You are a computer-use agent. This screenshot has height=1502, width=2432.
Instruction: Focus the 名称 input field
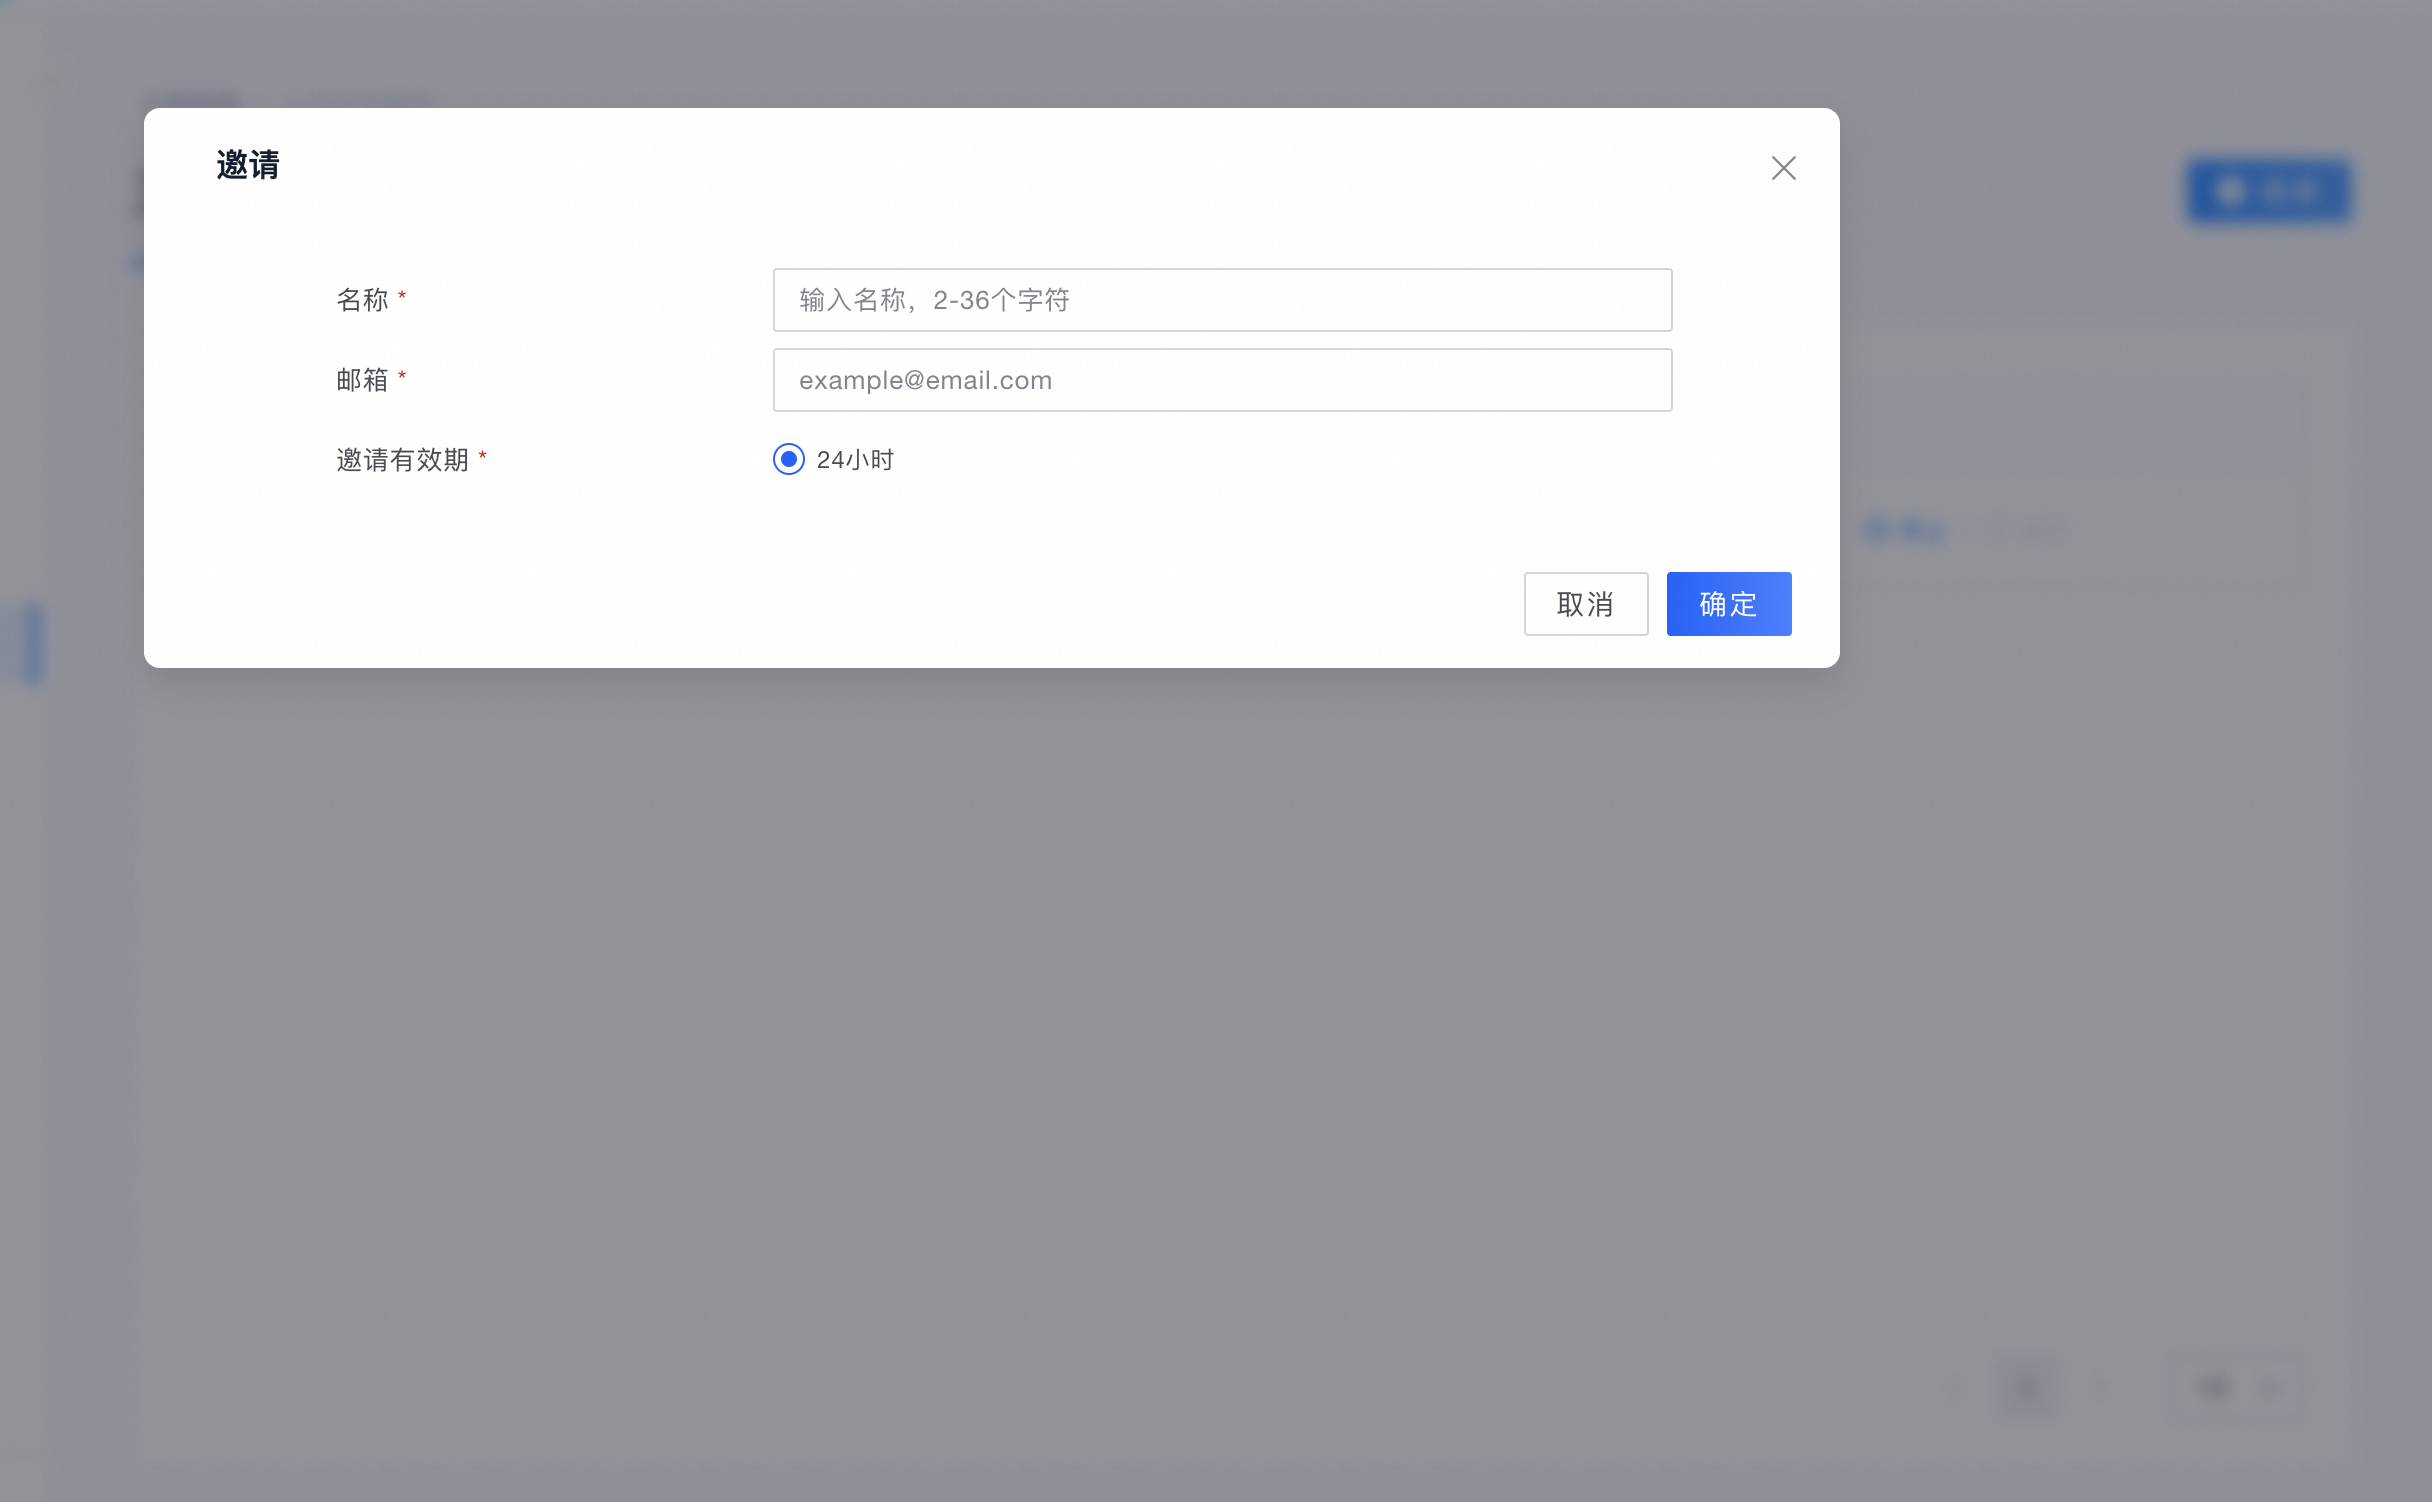point(1222,300)
